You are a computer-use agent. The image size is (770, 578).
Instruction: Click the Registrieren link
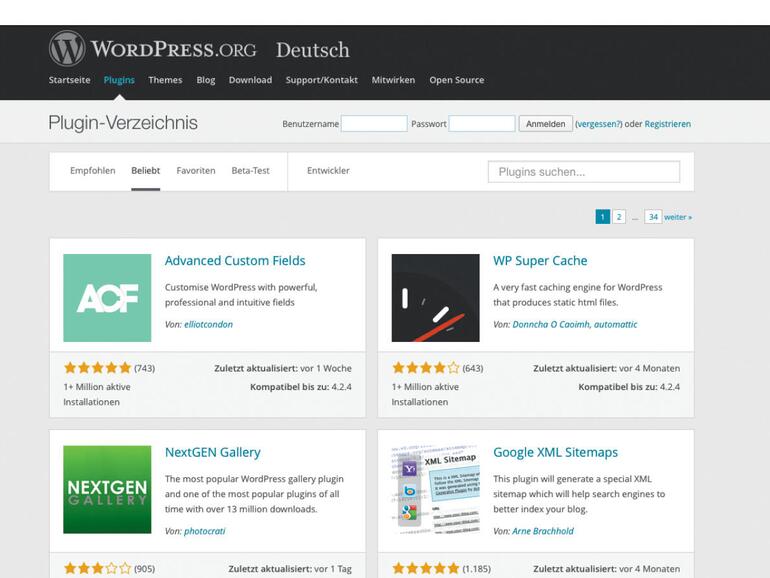pyautogui.click(x=667, y=124)
